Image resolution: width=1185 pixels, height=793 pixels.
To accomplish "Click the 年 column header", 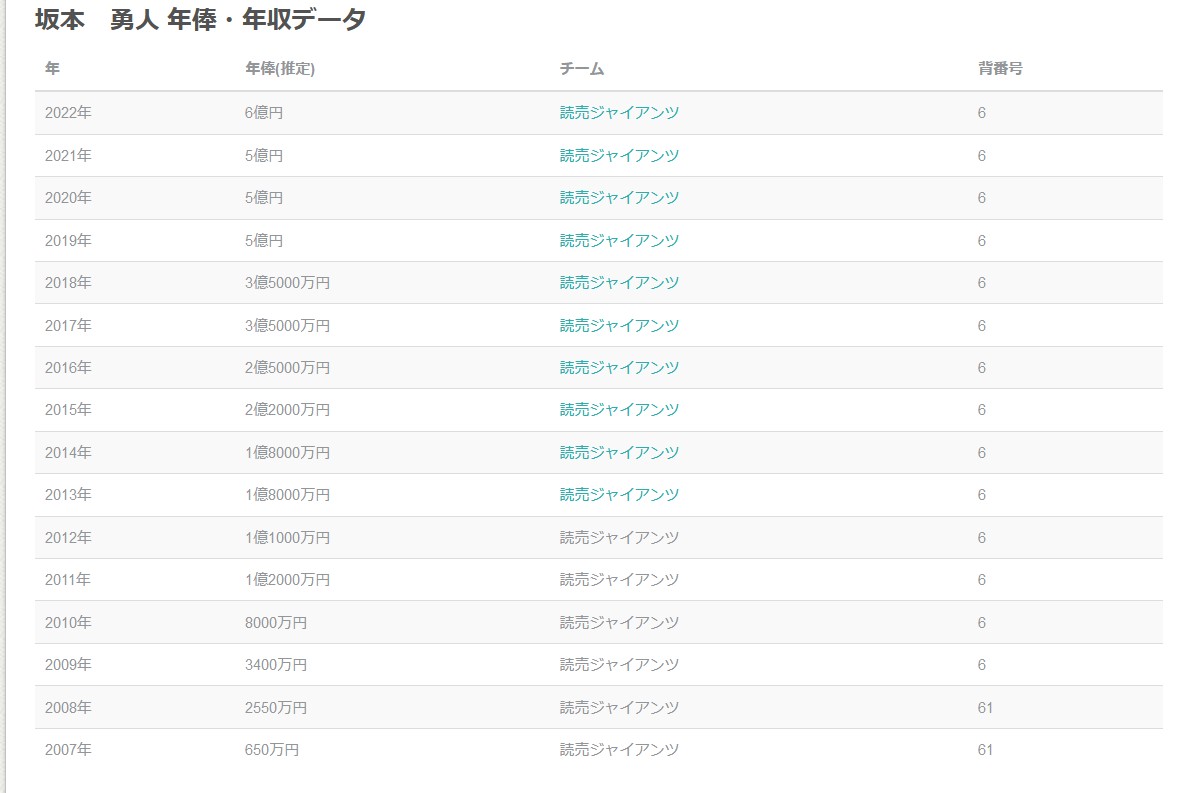I will (52, 69).
